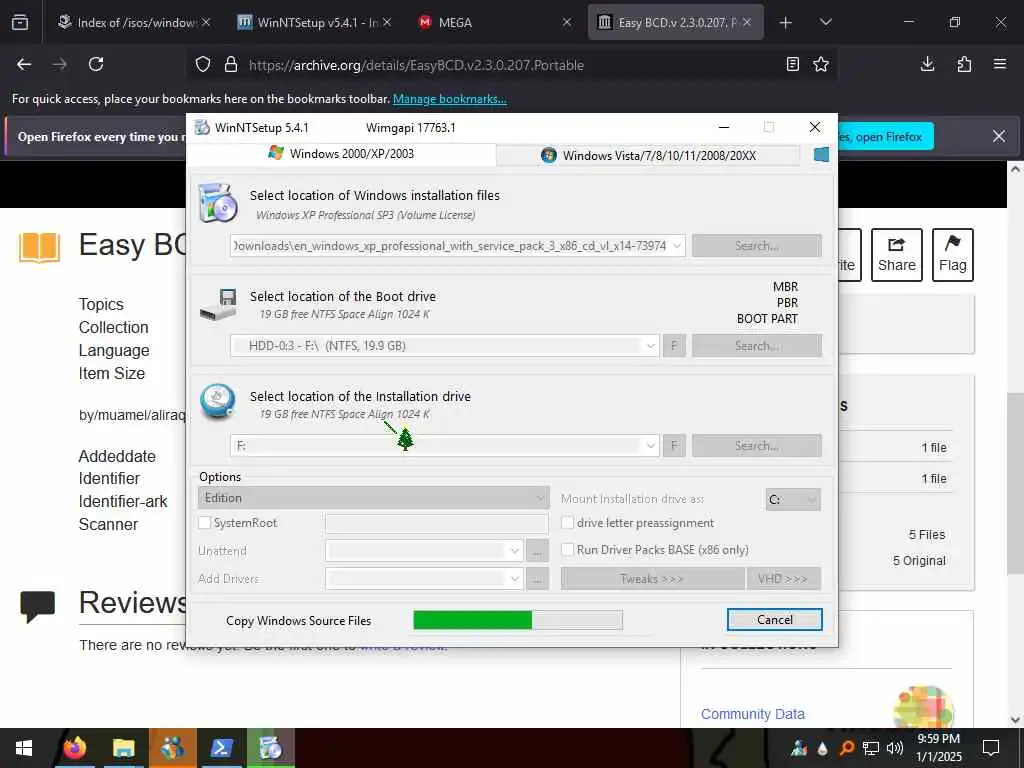Select the Easy BCD.v 2.3.0.207 browser tab
1024x768 pixels.
pos(675,22)
